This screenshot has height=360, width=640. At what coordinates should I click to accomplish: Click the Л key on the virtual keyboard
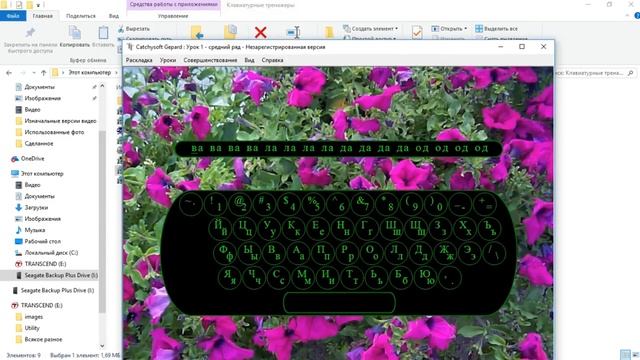tap(396, 252)
